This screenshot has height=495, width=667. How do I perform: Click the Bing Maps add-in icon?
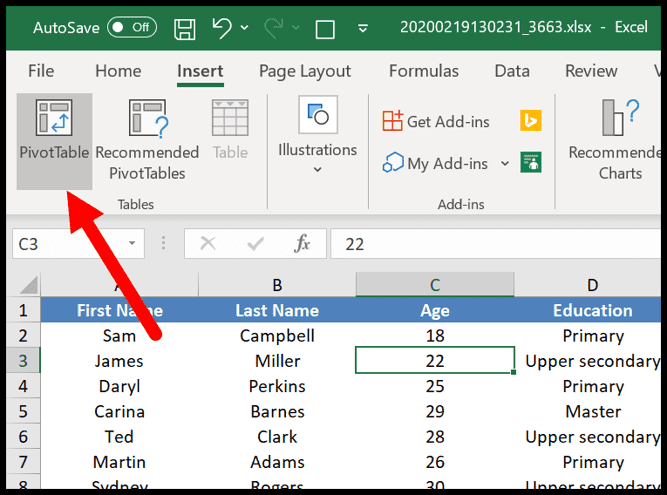[530, 120]
